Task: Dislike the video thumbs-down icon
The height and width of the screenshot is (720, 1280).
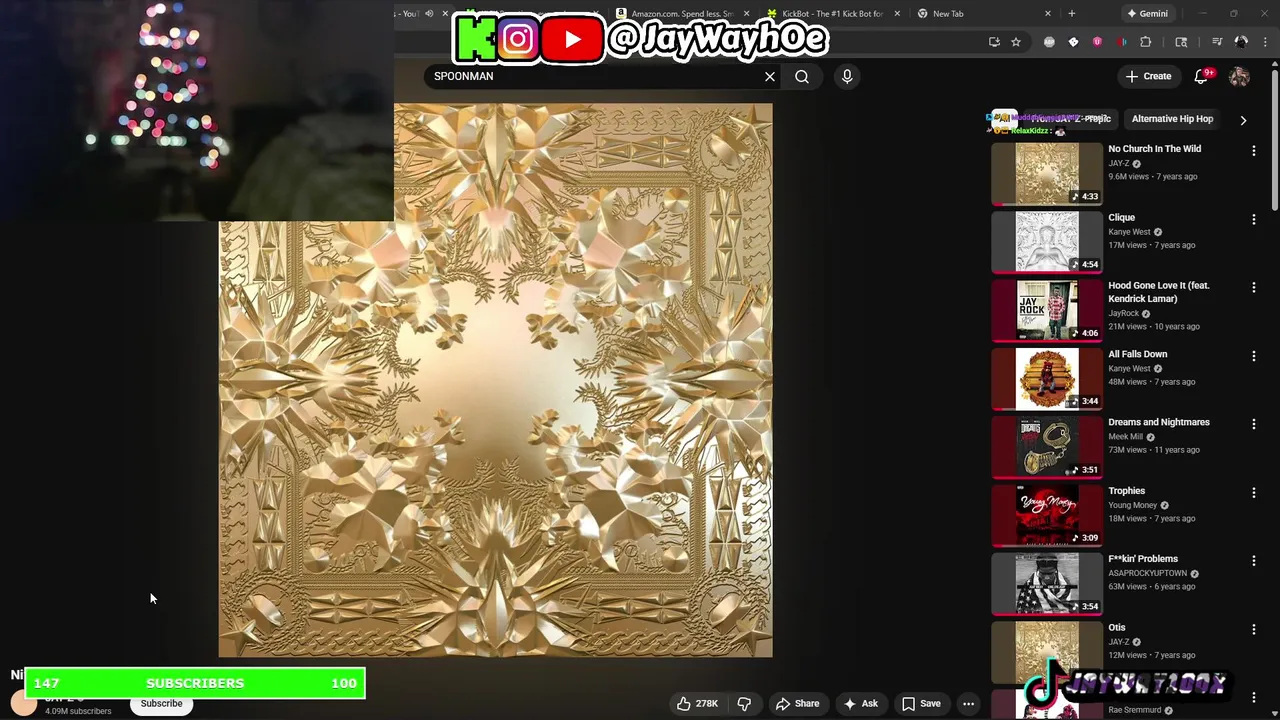Action: 744,704
